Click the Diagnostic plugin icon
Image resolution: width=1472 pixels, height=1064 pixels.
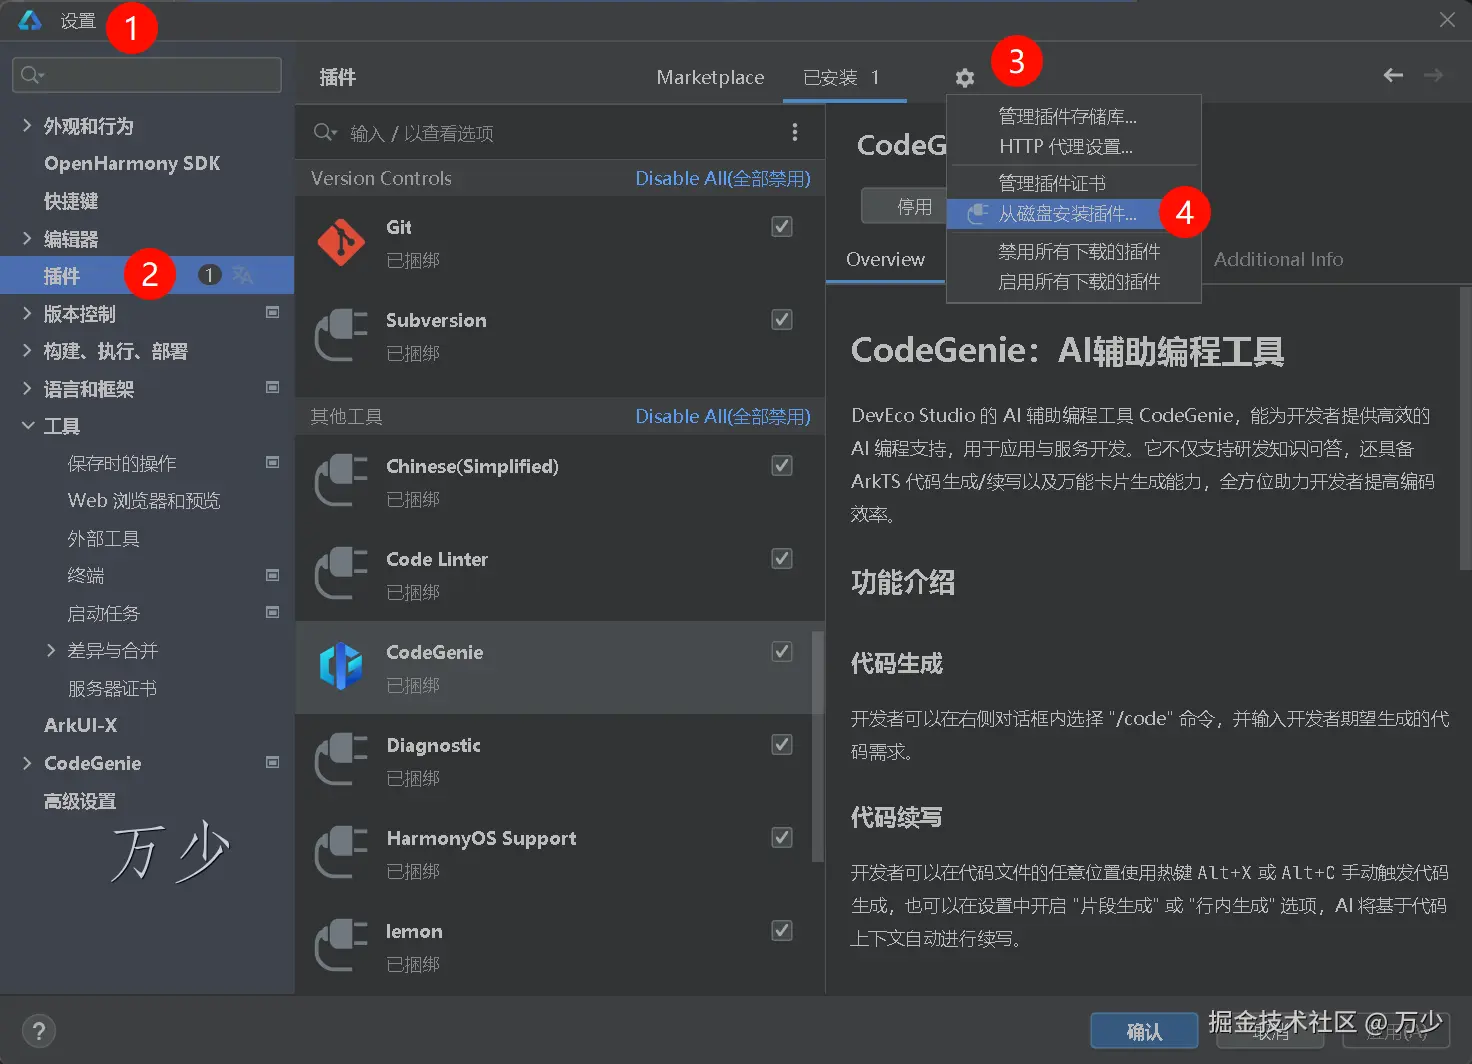click(341, 760)
